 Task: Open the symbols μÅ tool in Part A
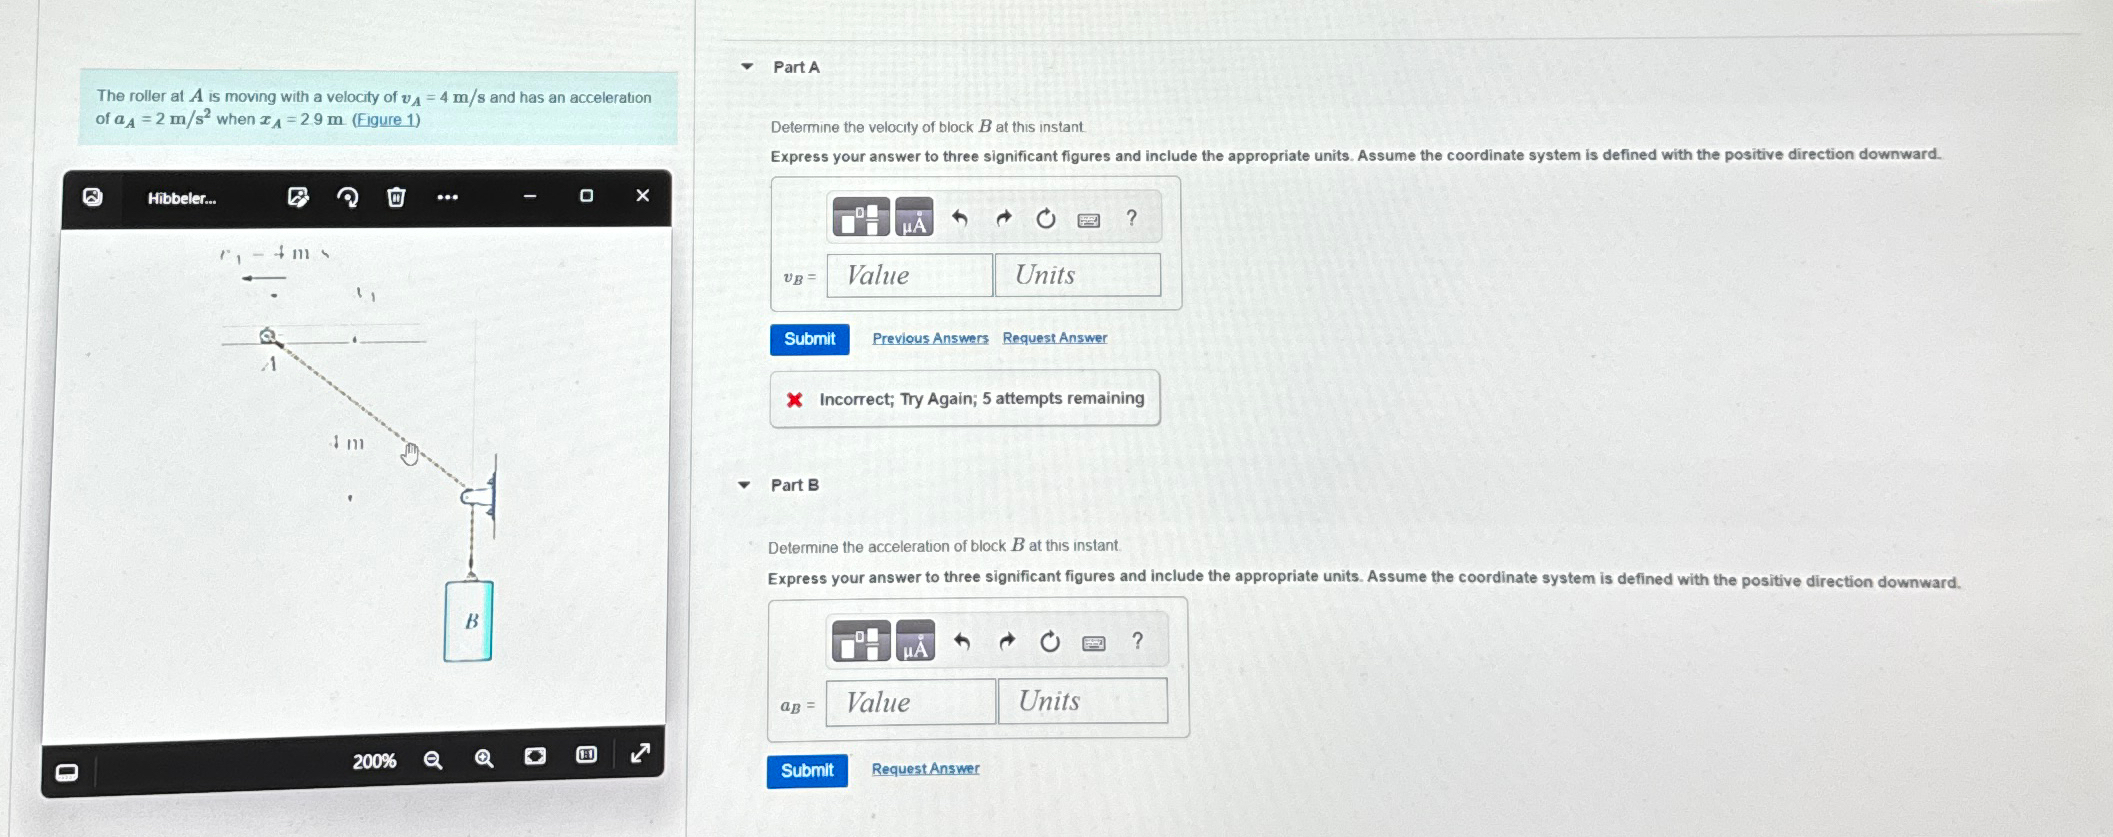(x=914, y=218)
